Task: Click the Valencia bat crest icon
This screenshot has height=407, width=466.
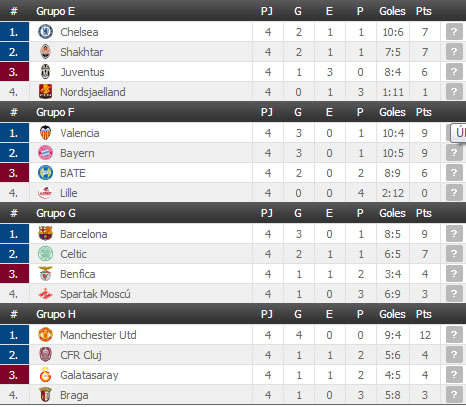Action: point(45,133)
